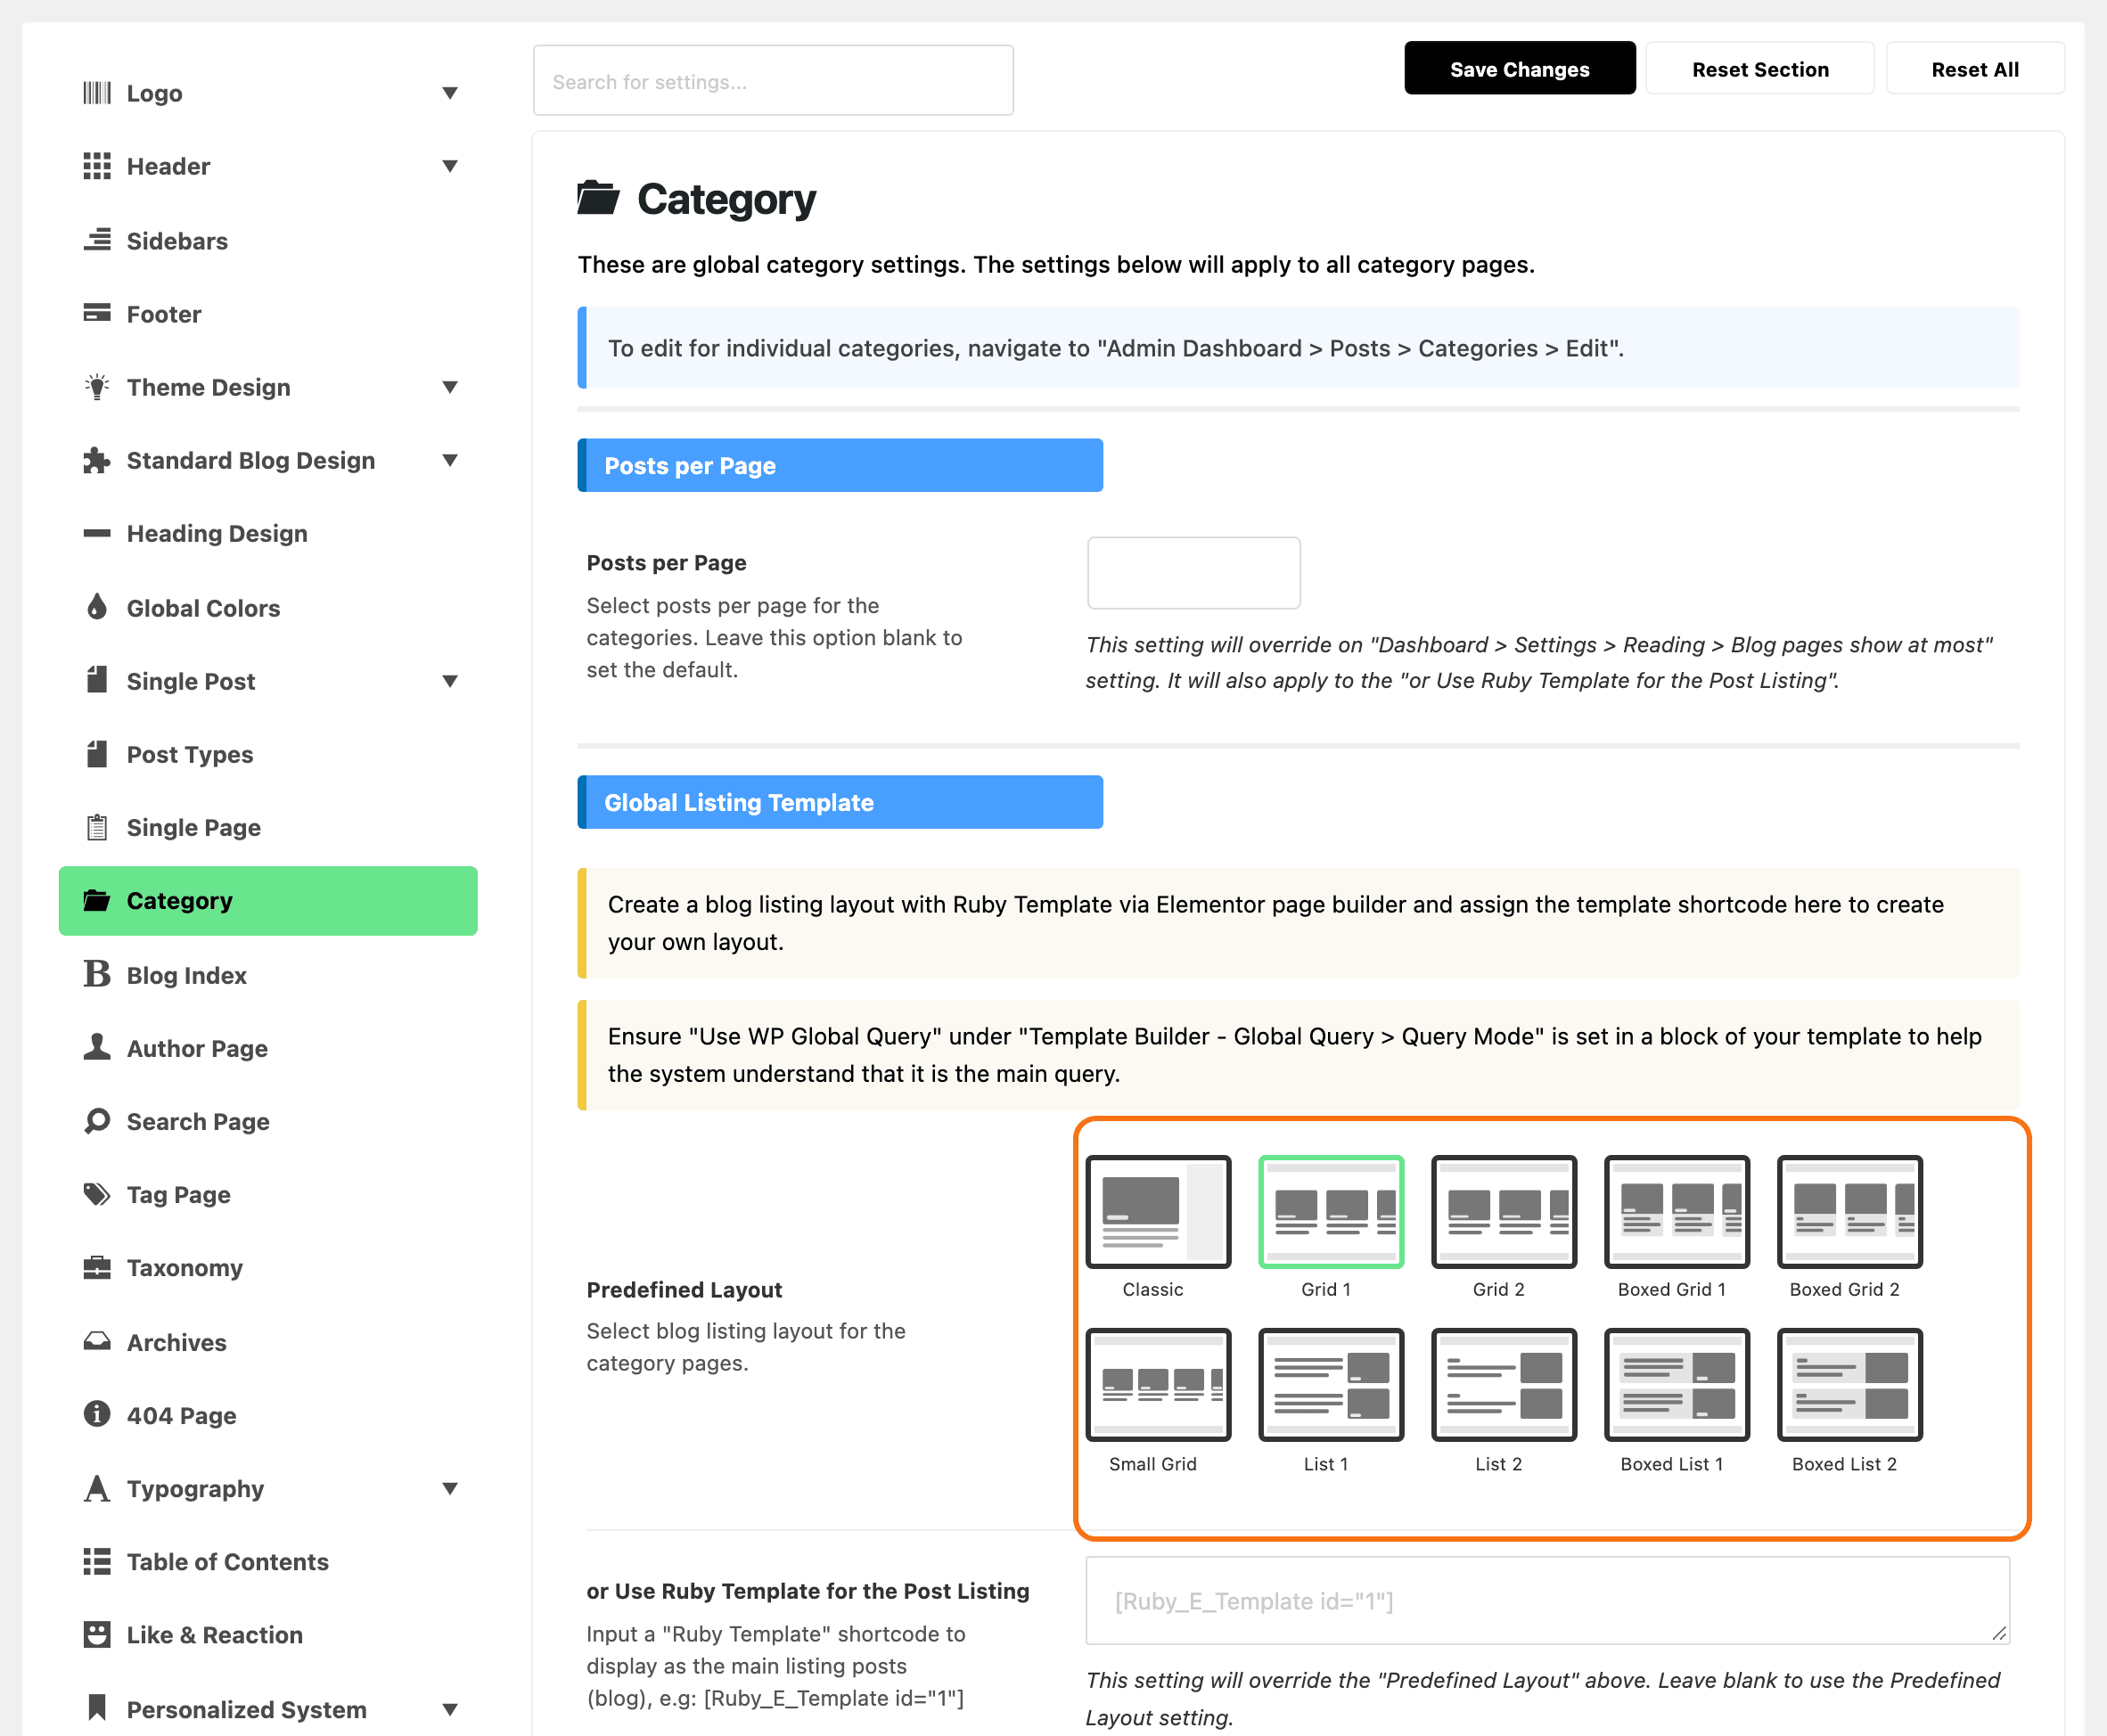
Task: Choose the Grid 2 layout option
Action: (1504, 1212)
